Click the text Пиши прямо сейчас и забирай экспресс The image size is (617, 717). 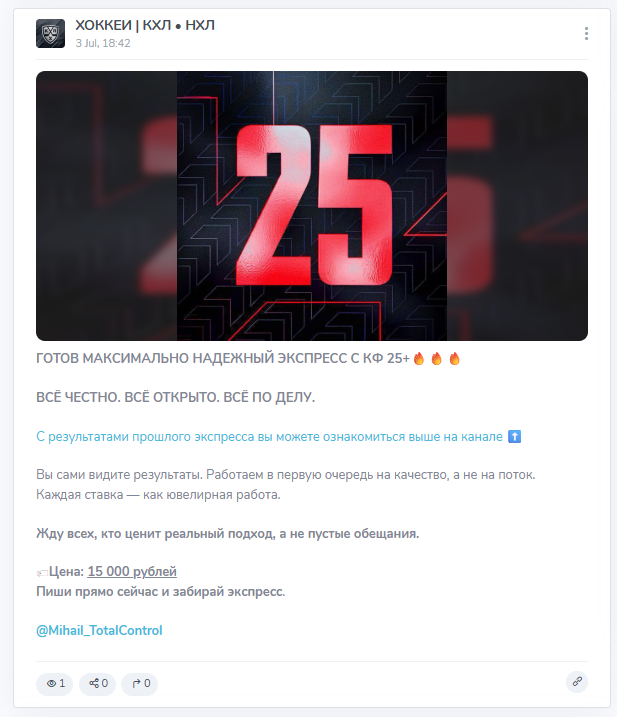coord(161,592)
